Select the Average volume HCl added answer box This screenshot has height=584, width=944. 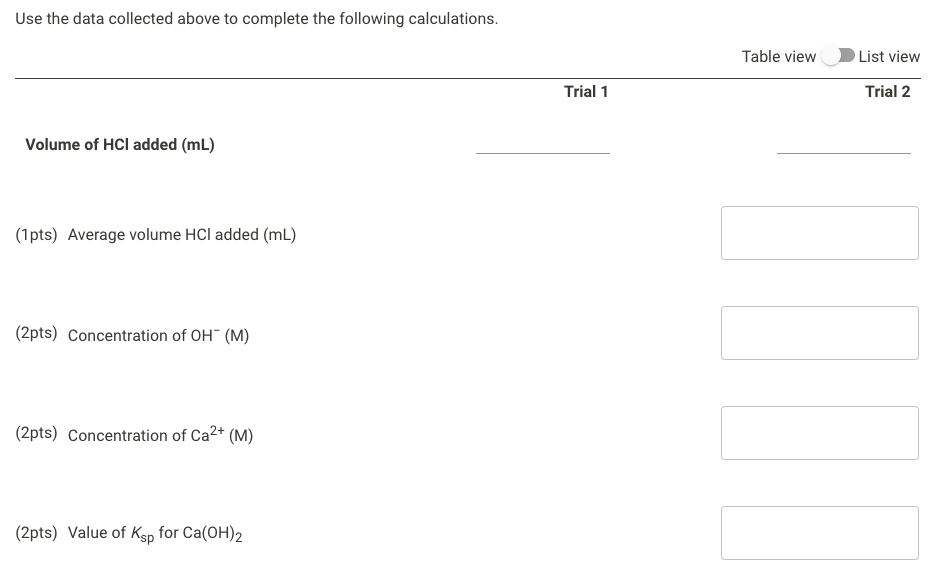click(819, 232)
